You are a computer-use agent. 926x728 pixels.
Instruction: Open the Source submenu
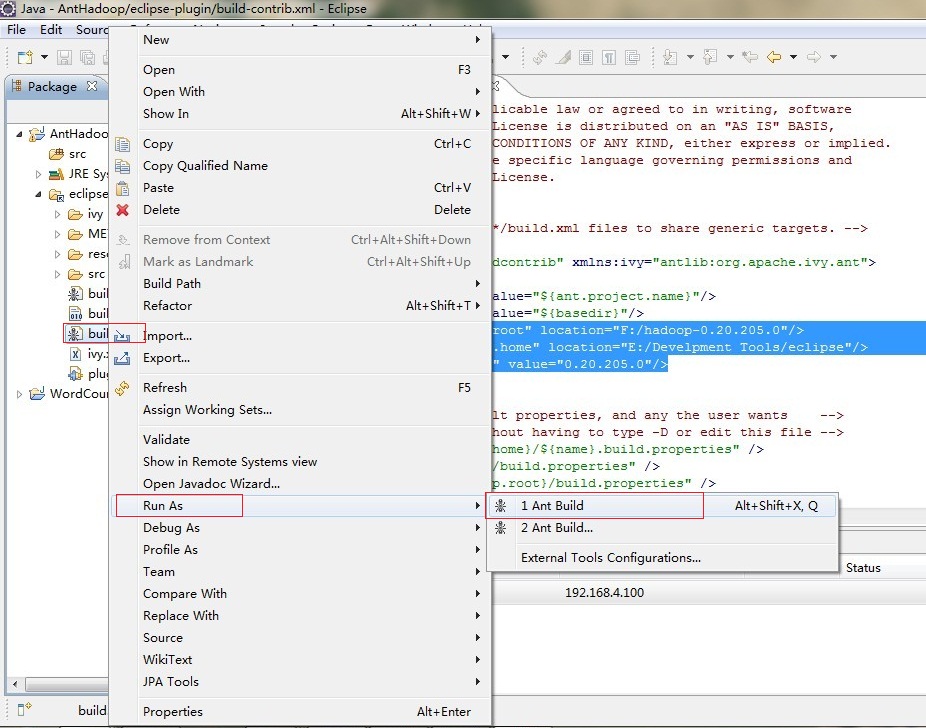301,637
